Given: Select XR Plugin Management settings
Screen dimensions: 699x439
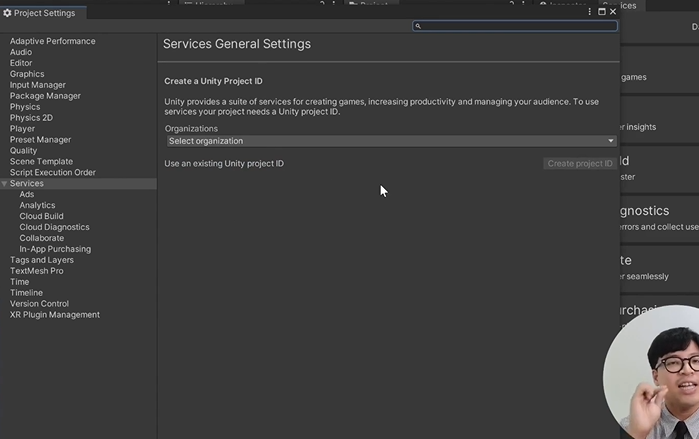Looking at the screenshot, I should pos(55,315).
